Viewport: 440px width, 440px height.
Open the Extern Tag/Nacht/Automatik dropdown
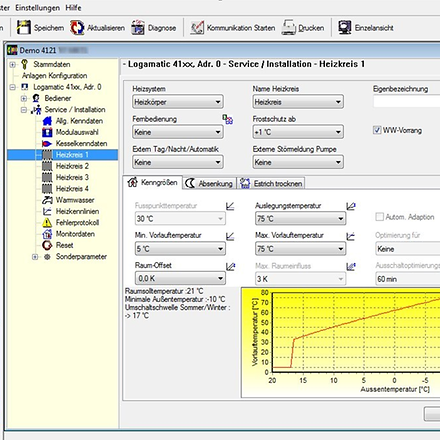point(178,162)
